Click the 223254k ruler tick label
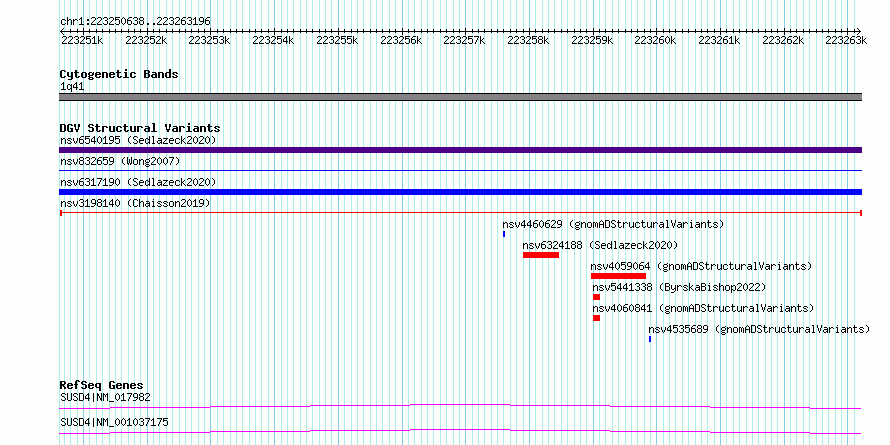This screenshot has width=890, height=445. click(x=273, y=40)
